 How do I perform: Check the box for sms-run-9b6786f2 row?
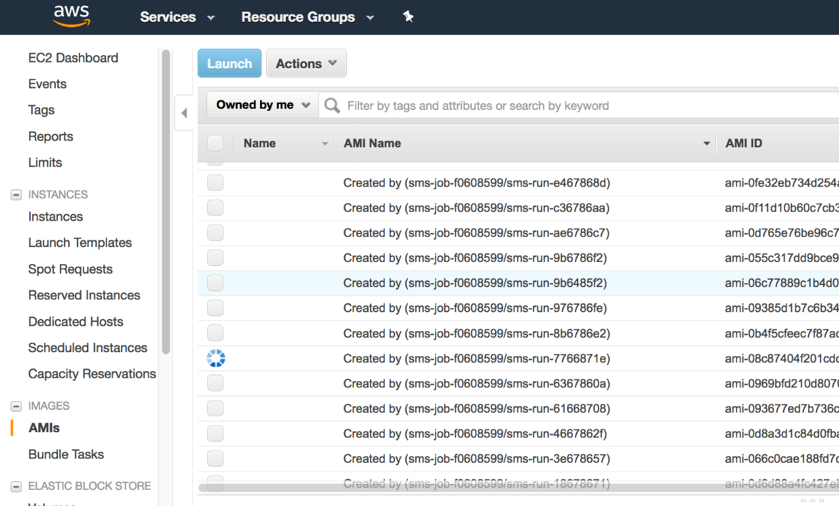tap(215, 258)
